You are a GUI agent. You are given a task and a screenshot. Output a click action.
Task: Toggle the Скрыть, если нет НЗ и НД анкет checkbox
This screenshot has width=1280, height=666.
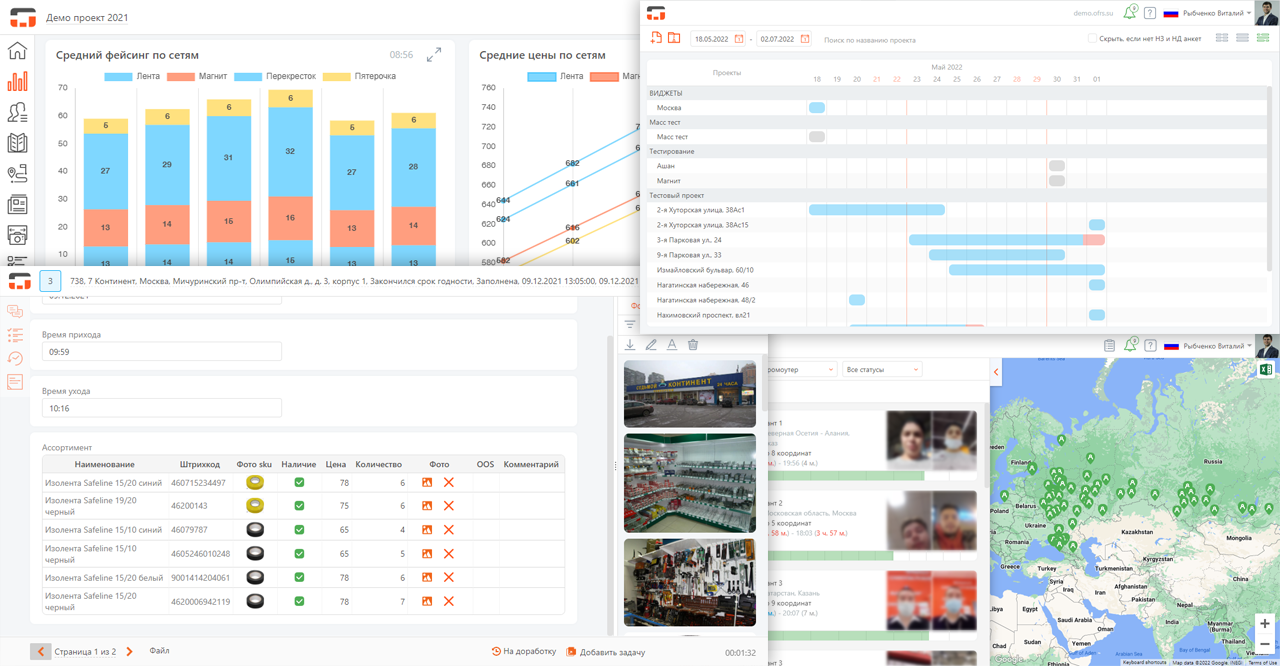tap(1093, 39)
